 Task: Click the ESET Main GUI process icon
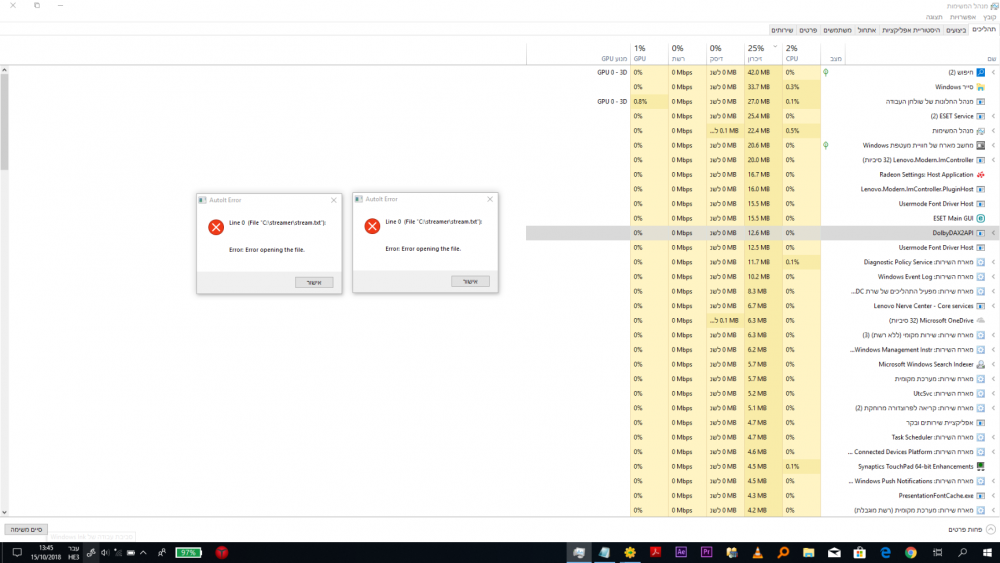coord(980,218)
